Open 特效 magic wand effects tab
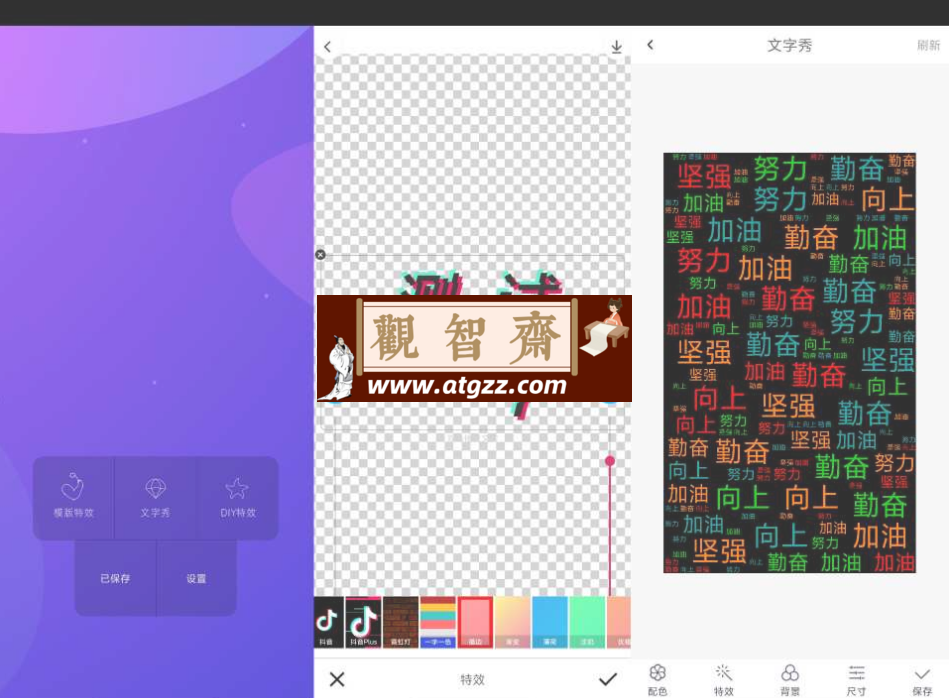 723,680
